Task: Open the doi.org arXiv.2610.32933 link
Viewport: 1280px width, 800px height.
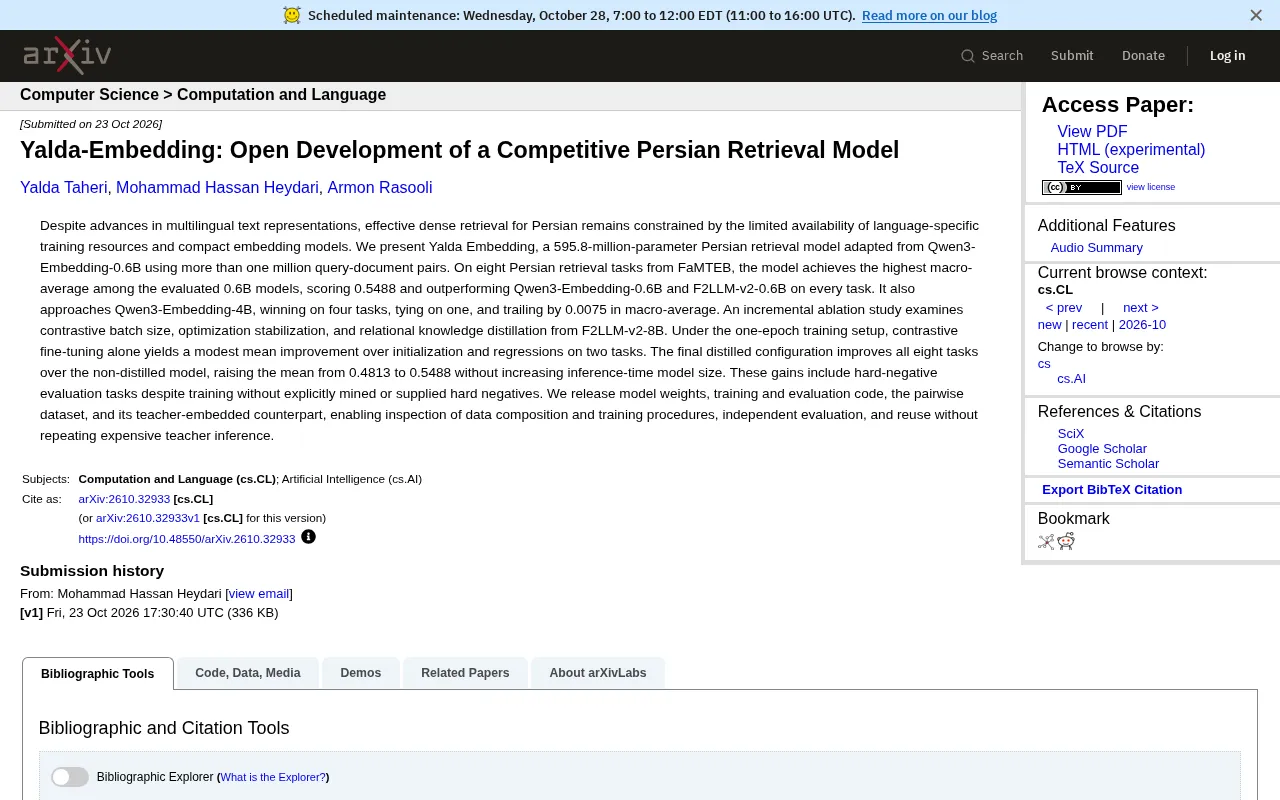Action: 187,539
